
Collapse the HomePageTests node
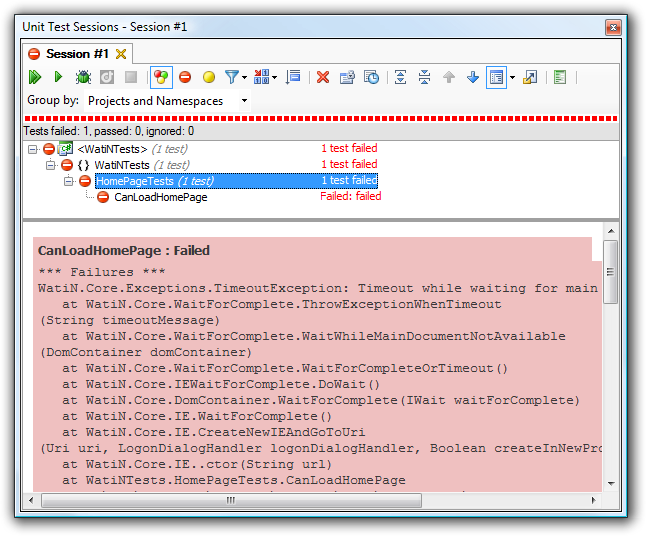(69, 181)
